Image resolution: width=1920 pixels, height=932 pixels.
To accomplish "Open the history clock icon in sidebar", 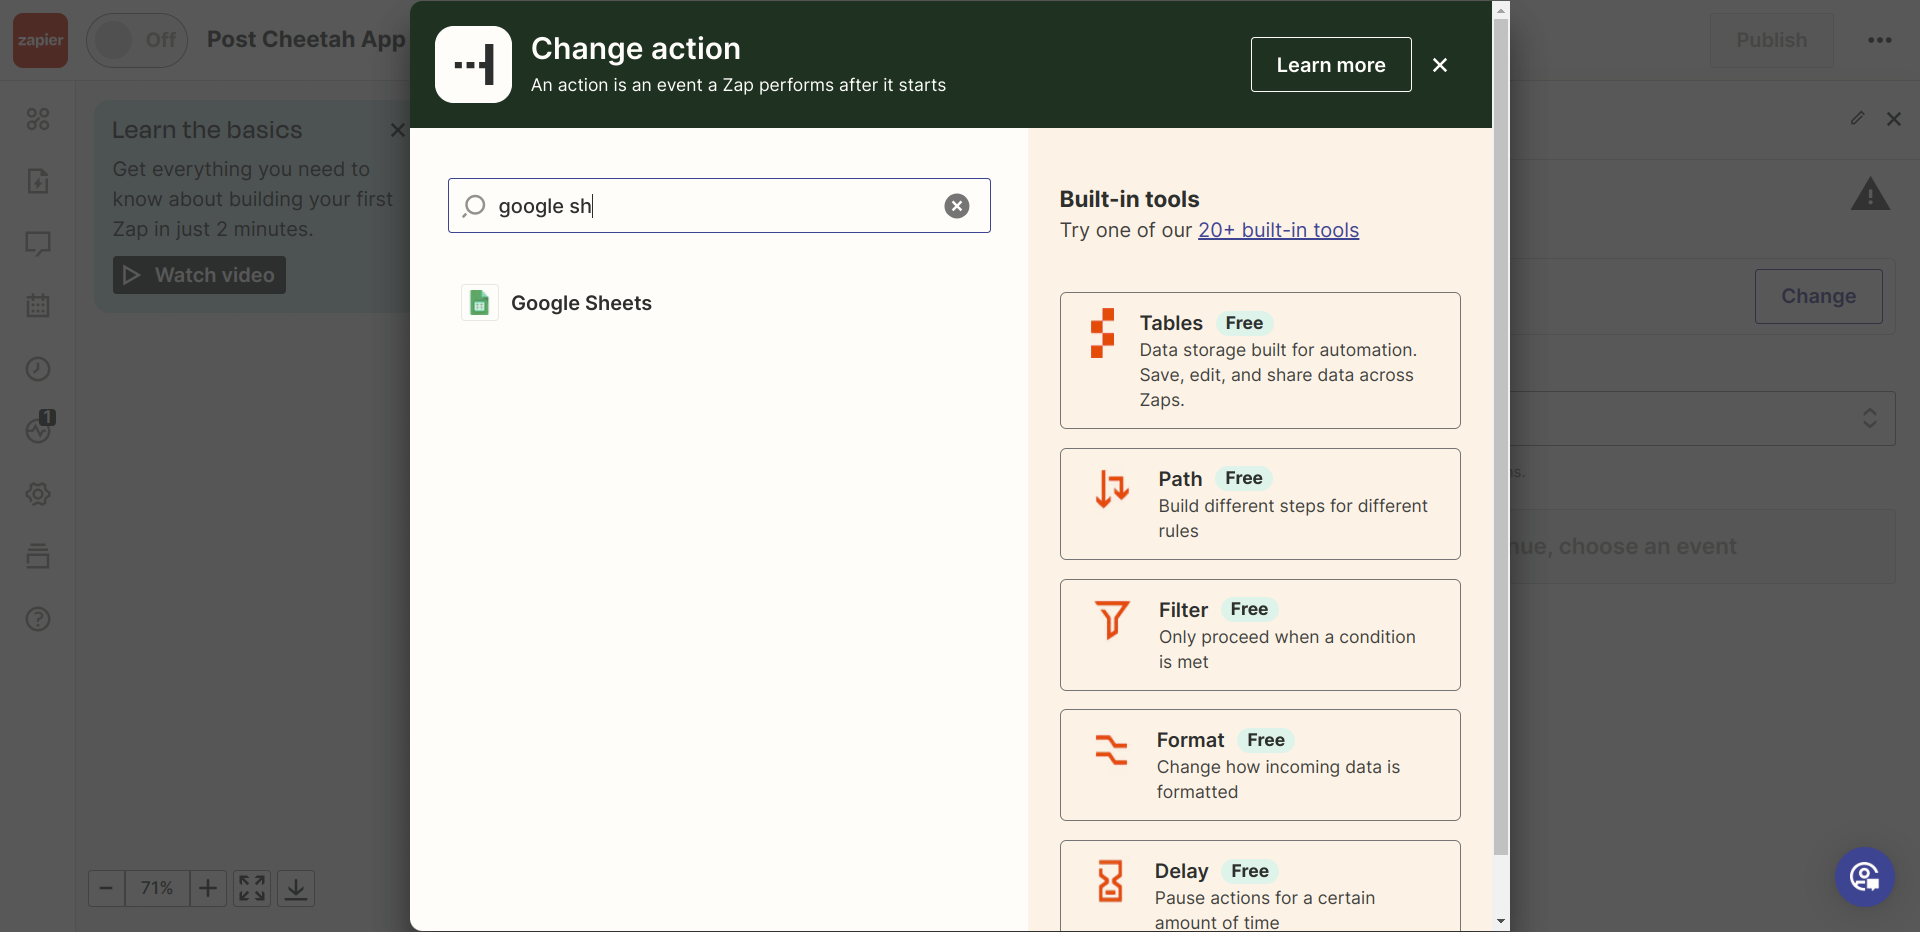I will pyautogui.click(x=38, y=369).
